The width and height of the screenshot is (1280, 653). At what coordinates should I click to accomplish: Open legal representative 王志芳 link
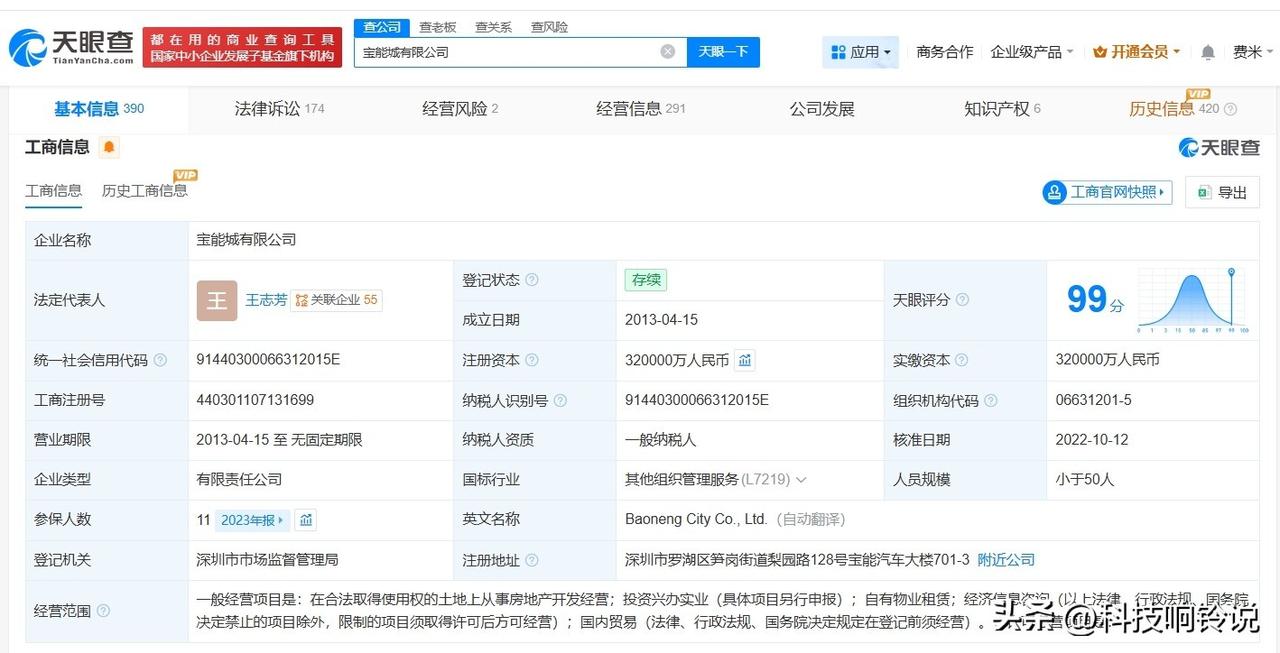(x=266, y=300)
